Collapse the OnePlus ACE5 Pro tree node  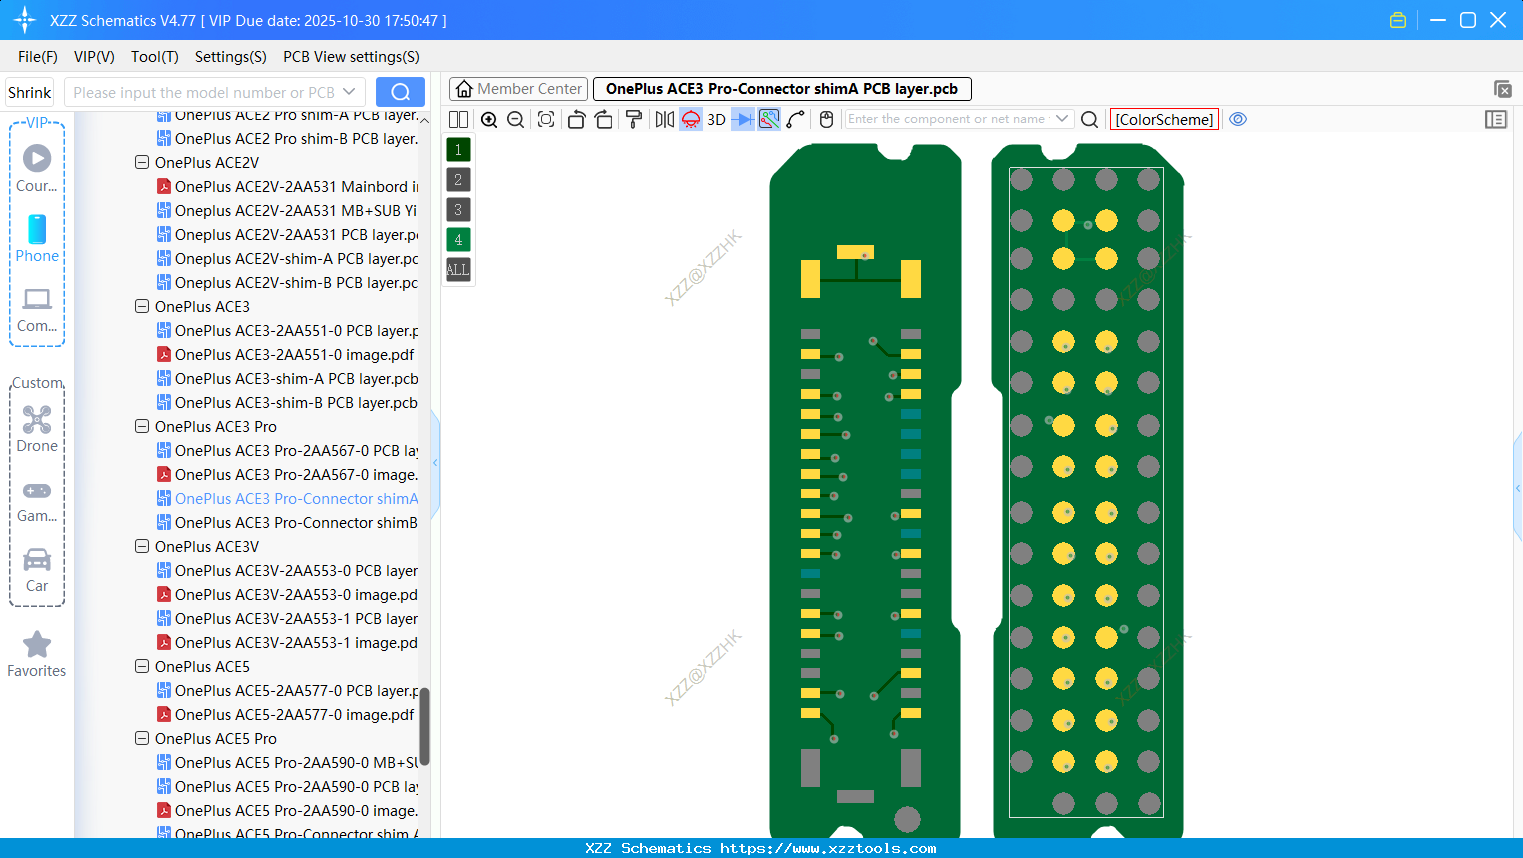142,738
